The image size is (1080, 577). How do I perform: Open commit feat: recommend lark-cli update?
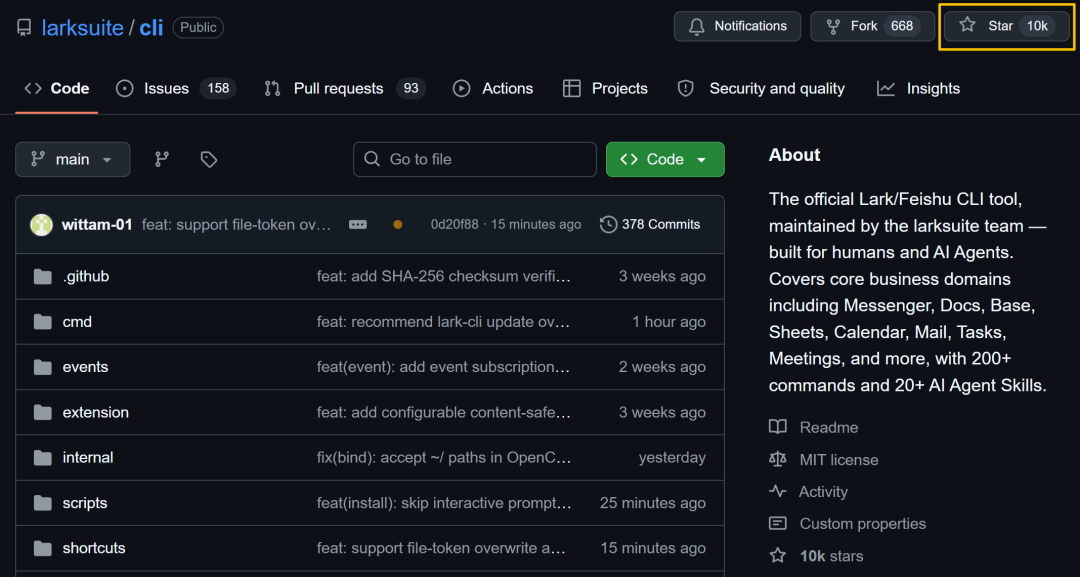click(444, 322)
